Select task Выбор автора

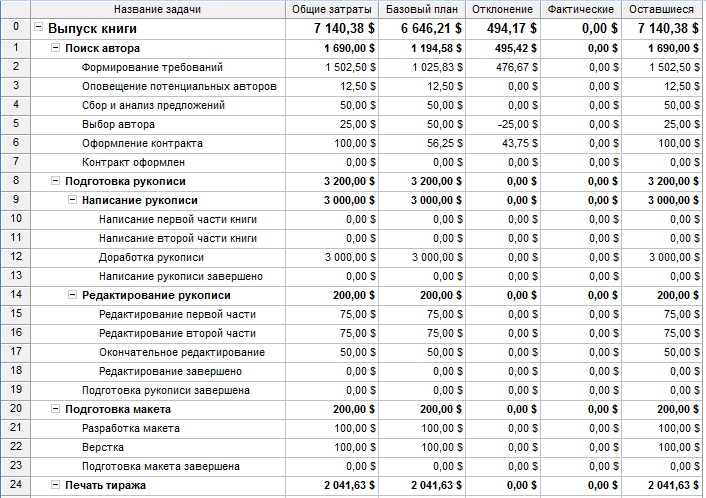(118, 124)
